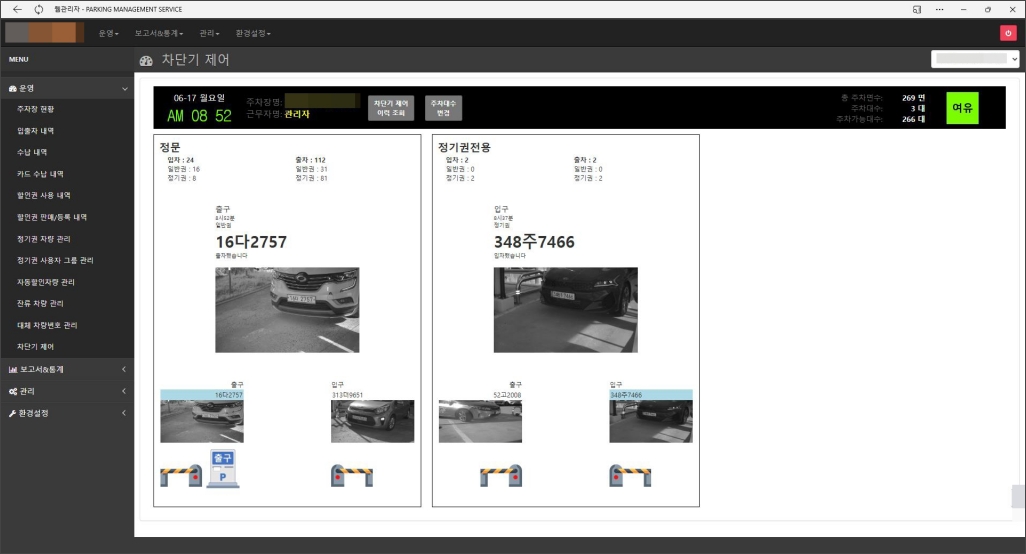Click the blue 출구 parking kiosk icon

(x=223, y=468)
